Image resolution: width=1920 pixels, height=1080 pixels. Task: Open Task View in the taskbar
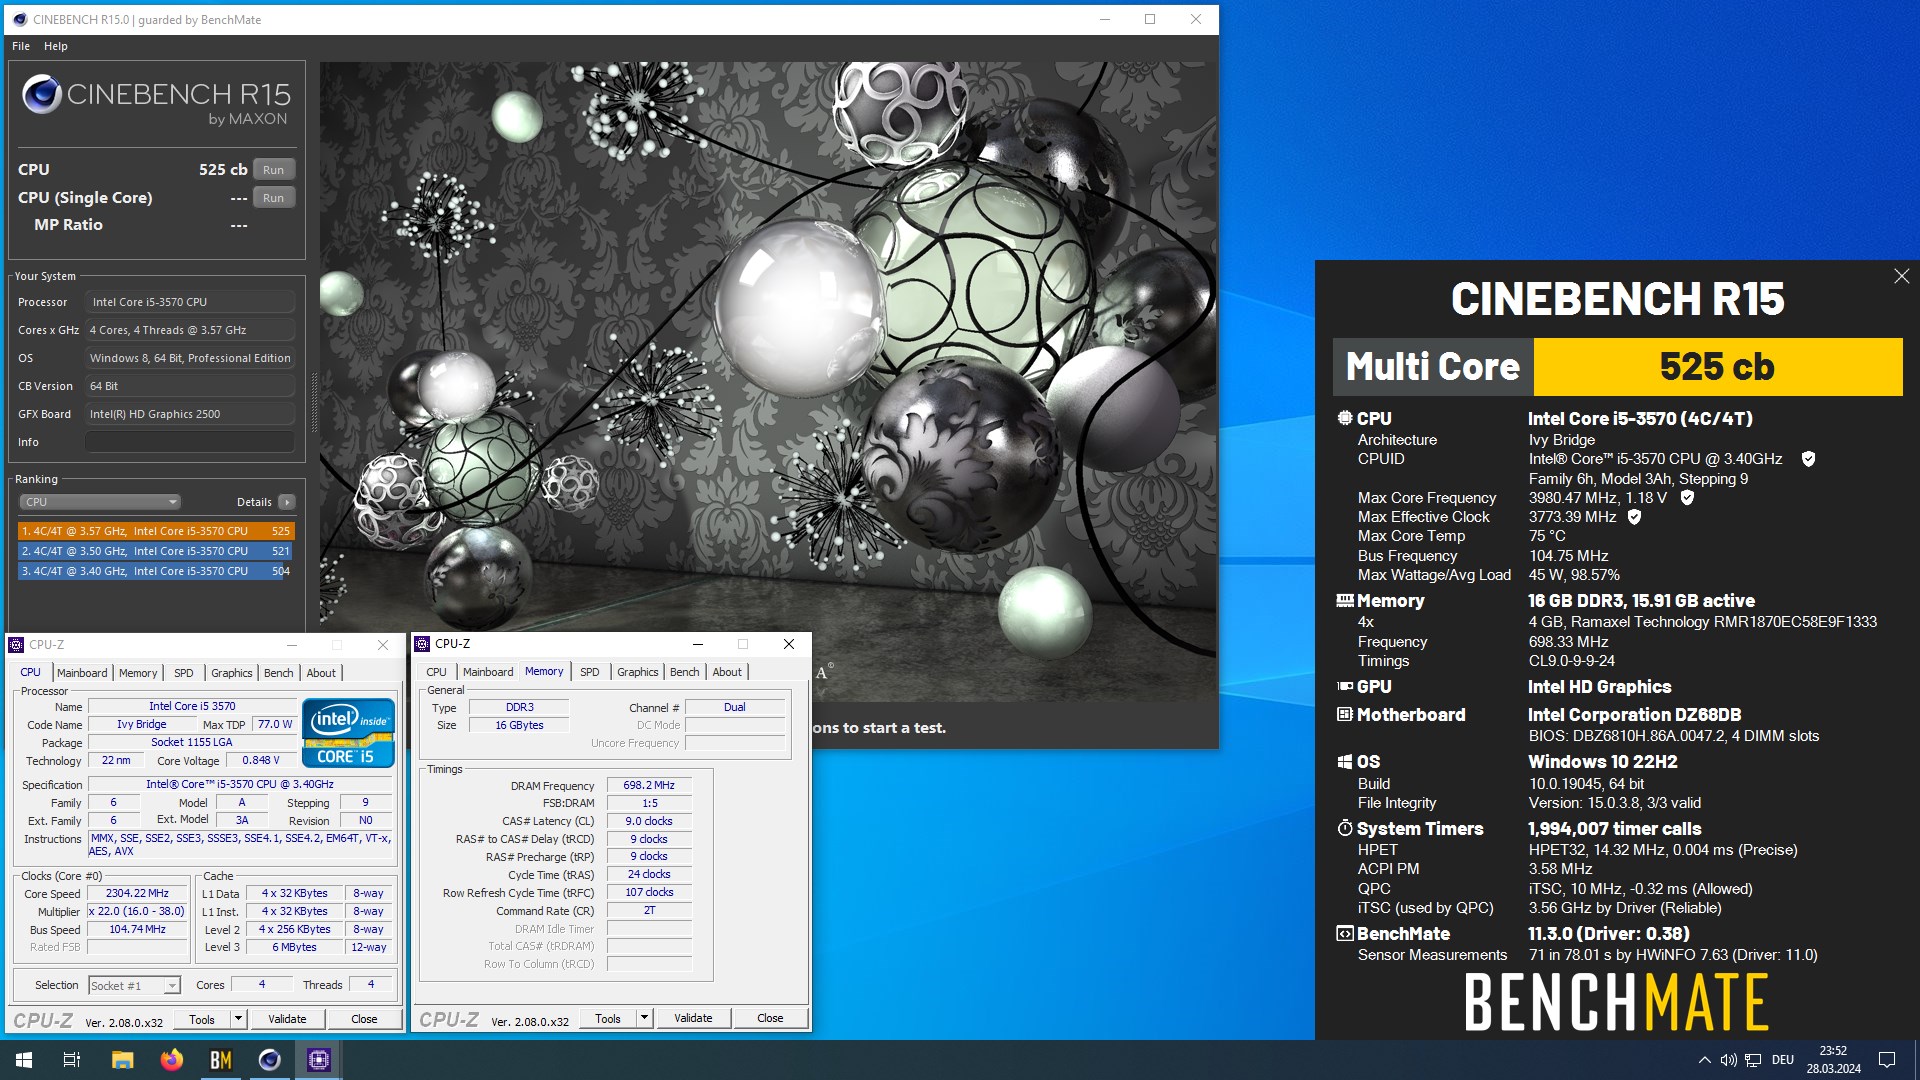pos(72,1060)
